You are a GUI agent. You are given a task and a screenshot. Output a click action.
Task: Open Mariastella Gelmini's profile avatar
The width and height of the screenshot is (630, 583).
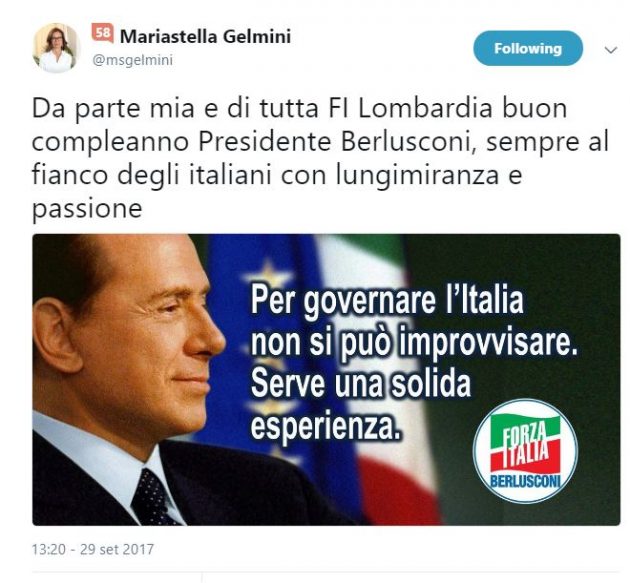click(x=55, y=48)
